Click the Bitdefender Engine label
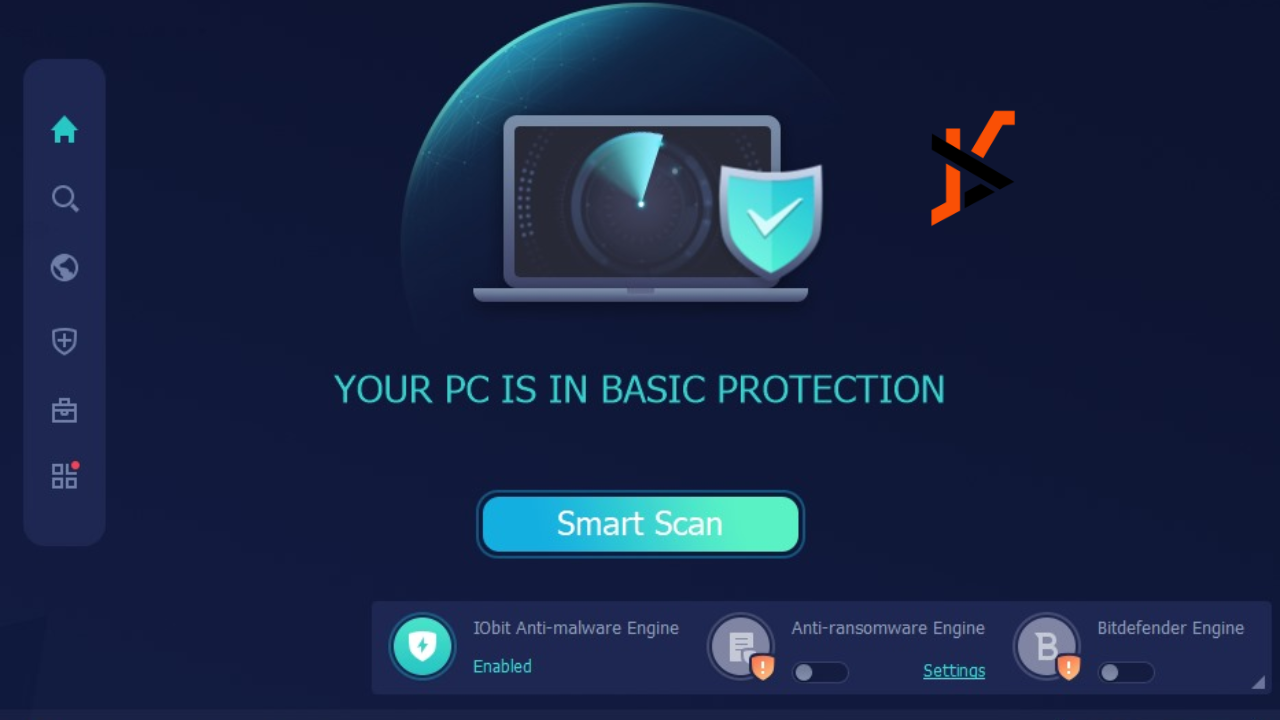 point(1171,628)
